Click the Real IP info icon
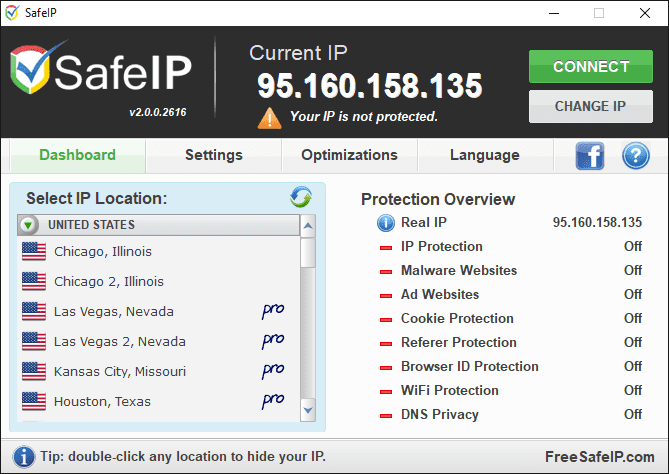 pyautogui.click(x=386, y=223)
